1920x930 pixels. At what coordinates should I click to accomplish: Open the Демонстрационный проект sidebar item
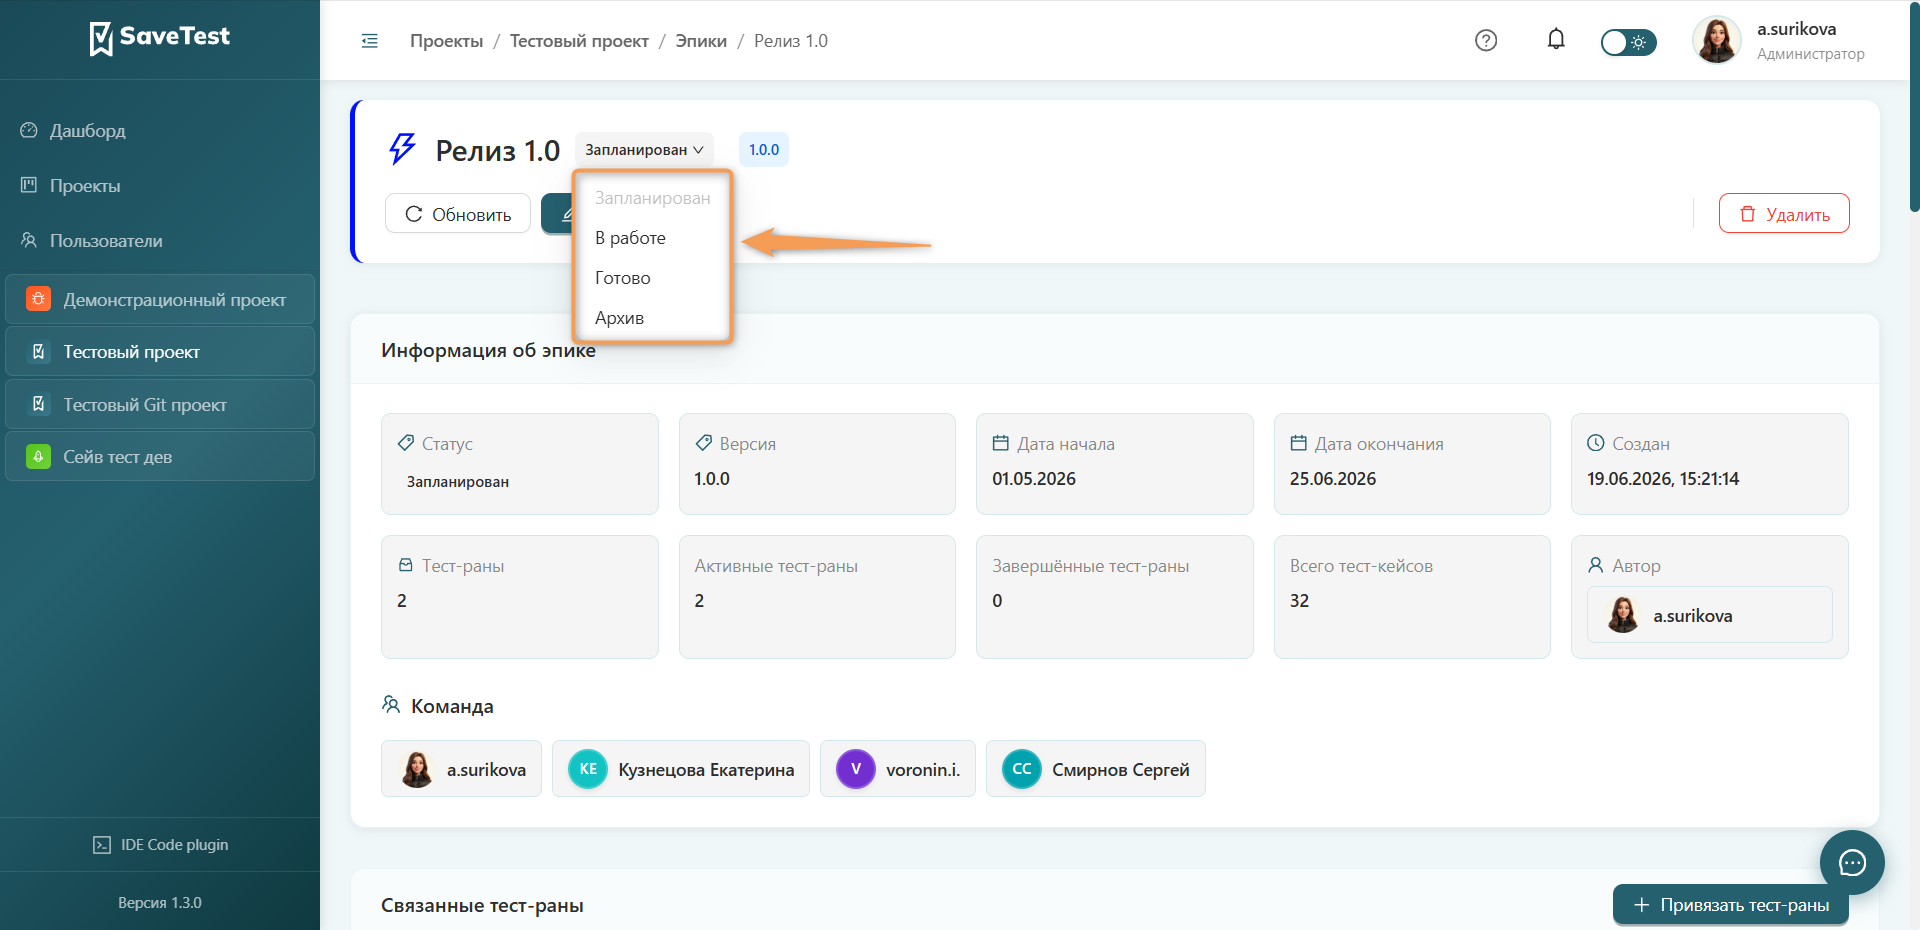point(160,299)
